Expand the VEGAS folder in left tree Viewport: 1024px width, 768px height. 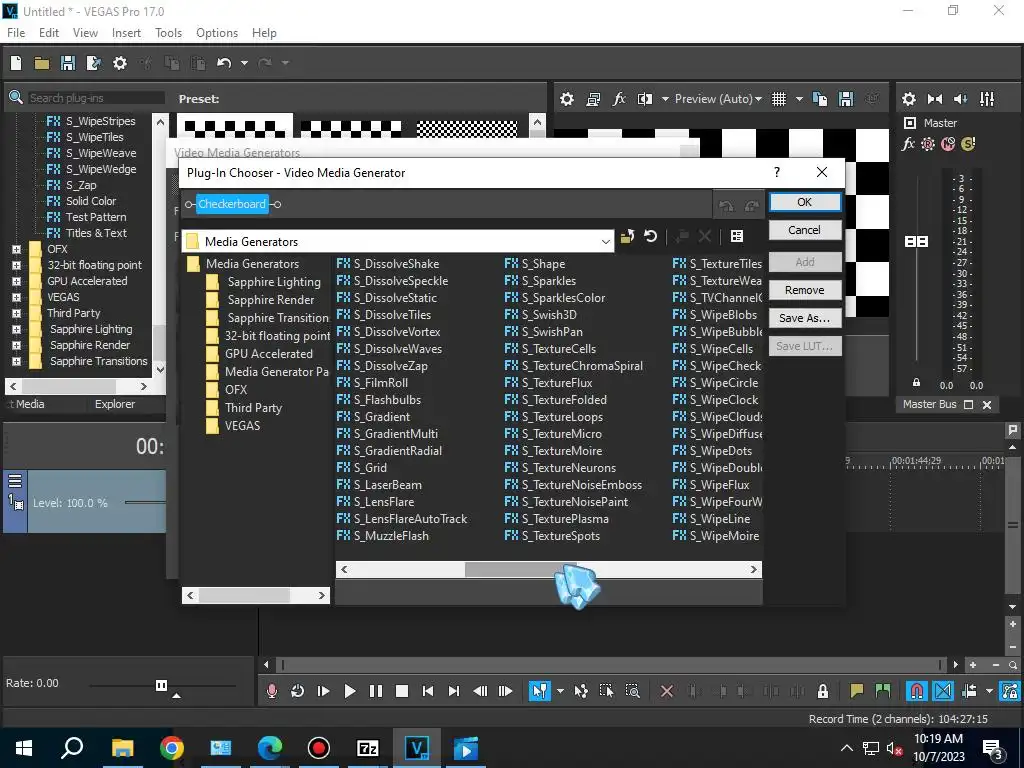pyautogui.click(x=16, y=297)
